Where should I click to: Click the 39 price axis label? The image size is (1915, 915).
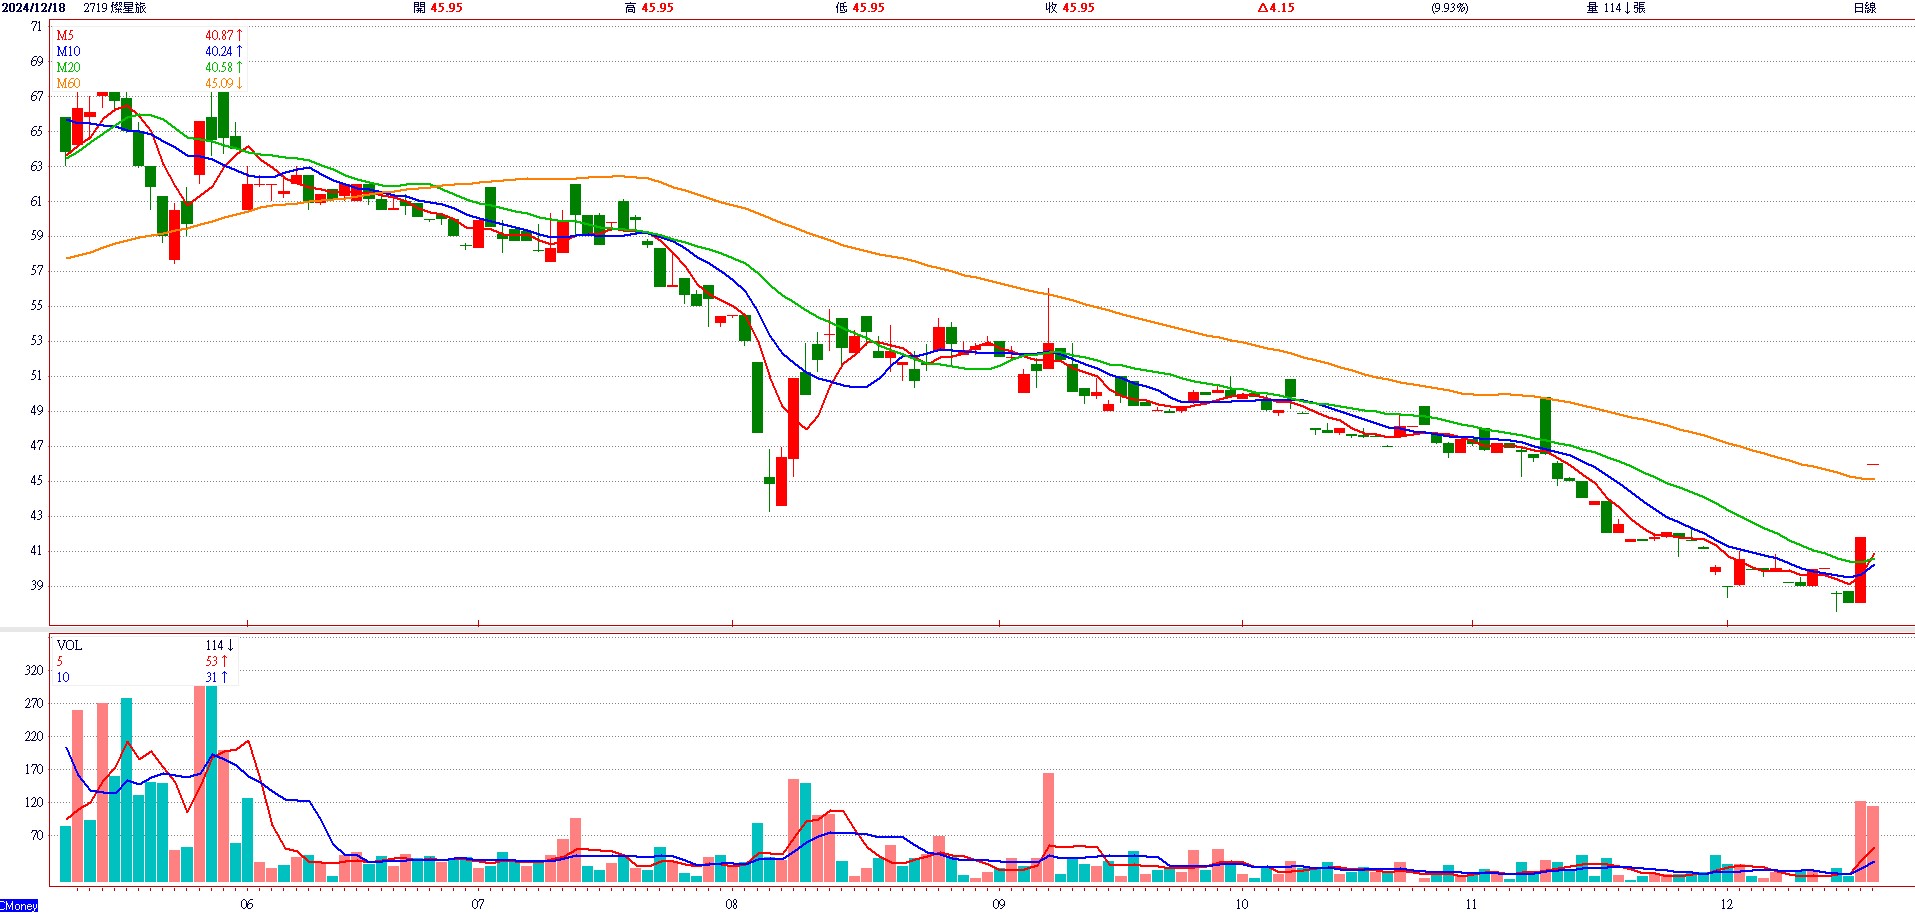tap(36, 585)
